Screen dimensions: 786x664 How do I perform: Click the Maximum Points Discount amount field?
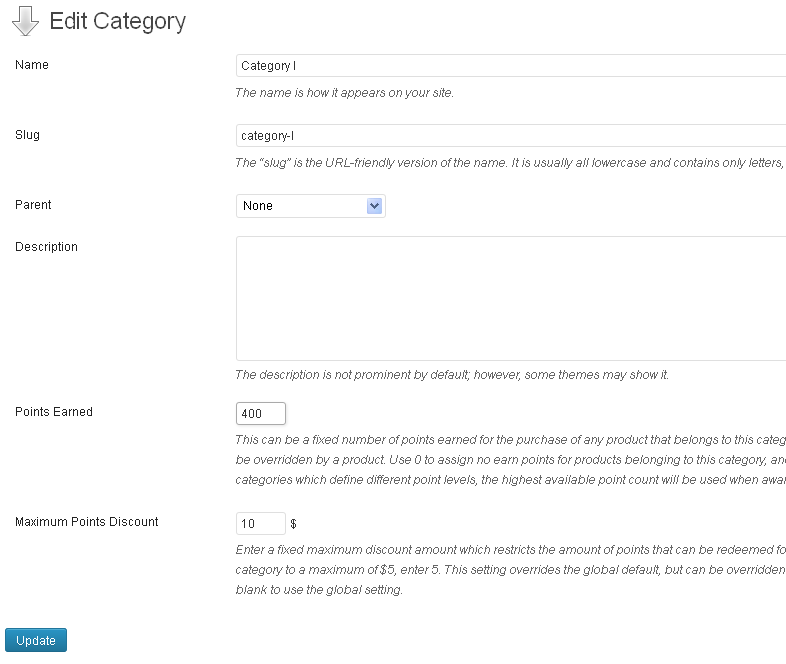[261, 524]
